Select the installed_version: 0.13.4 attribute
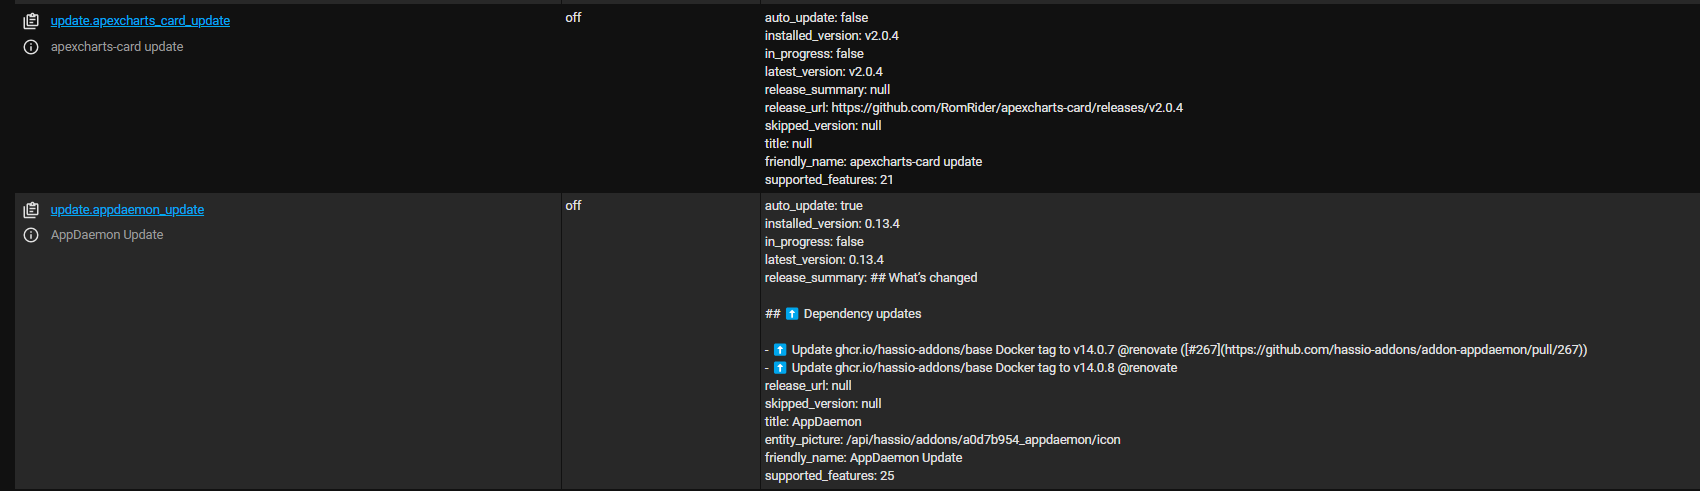 coord(832,224)
